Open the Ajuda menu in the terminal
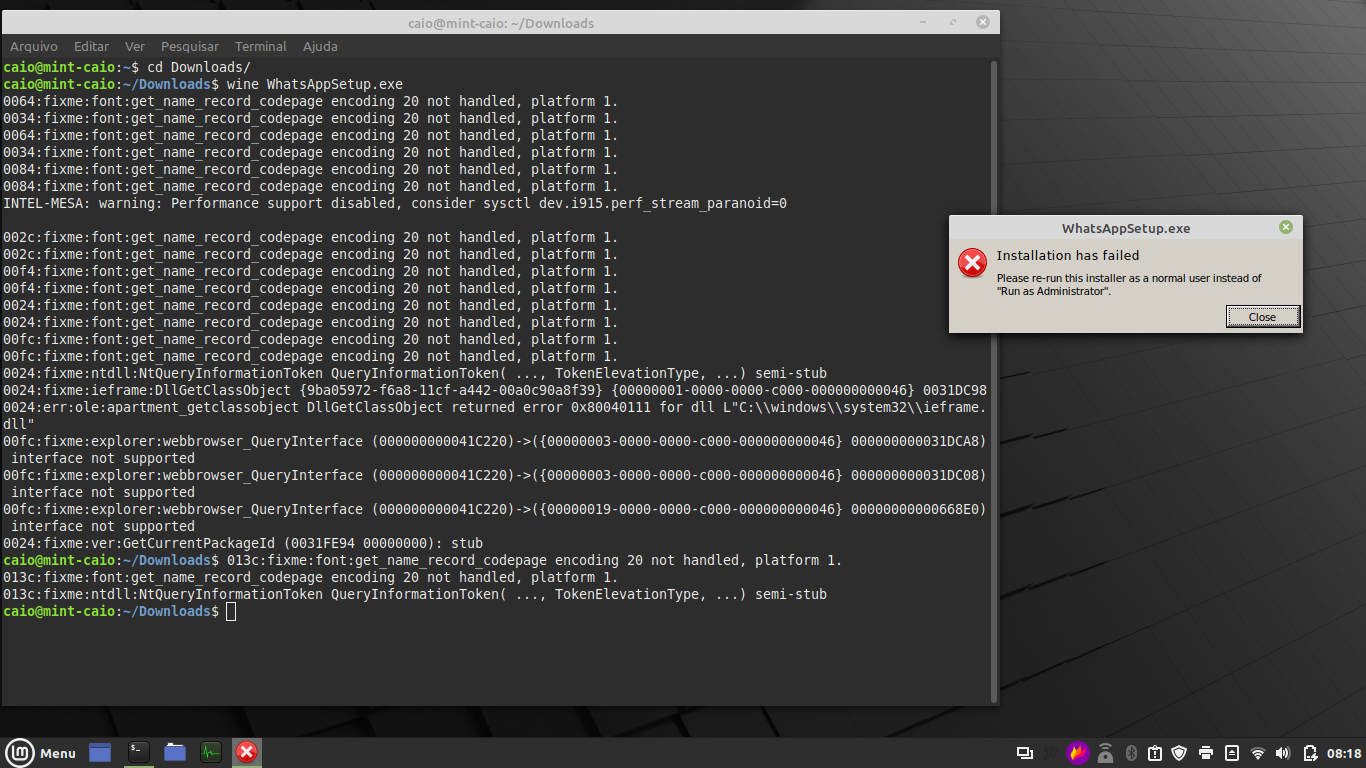 320,46
